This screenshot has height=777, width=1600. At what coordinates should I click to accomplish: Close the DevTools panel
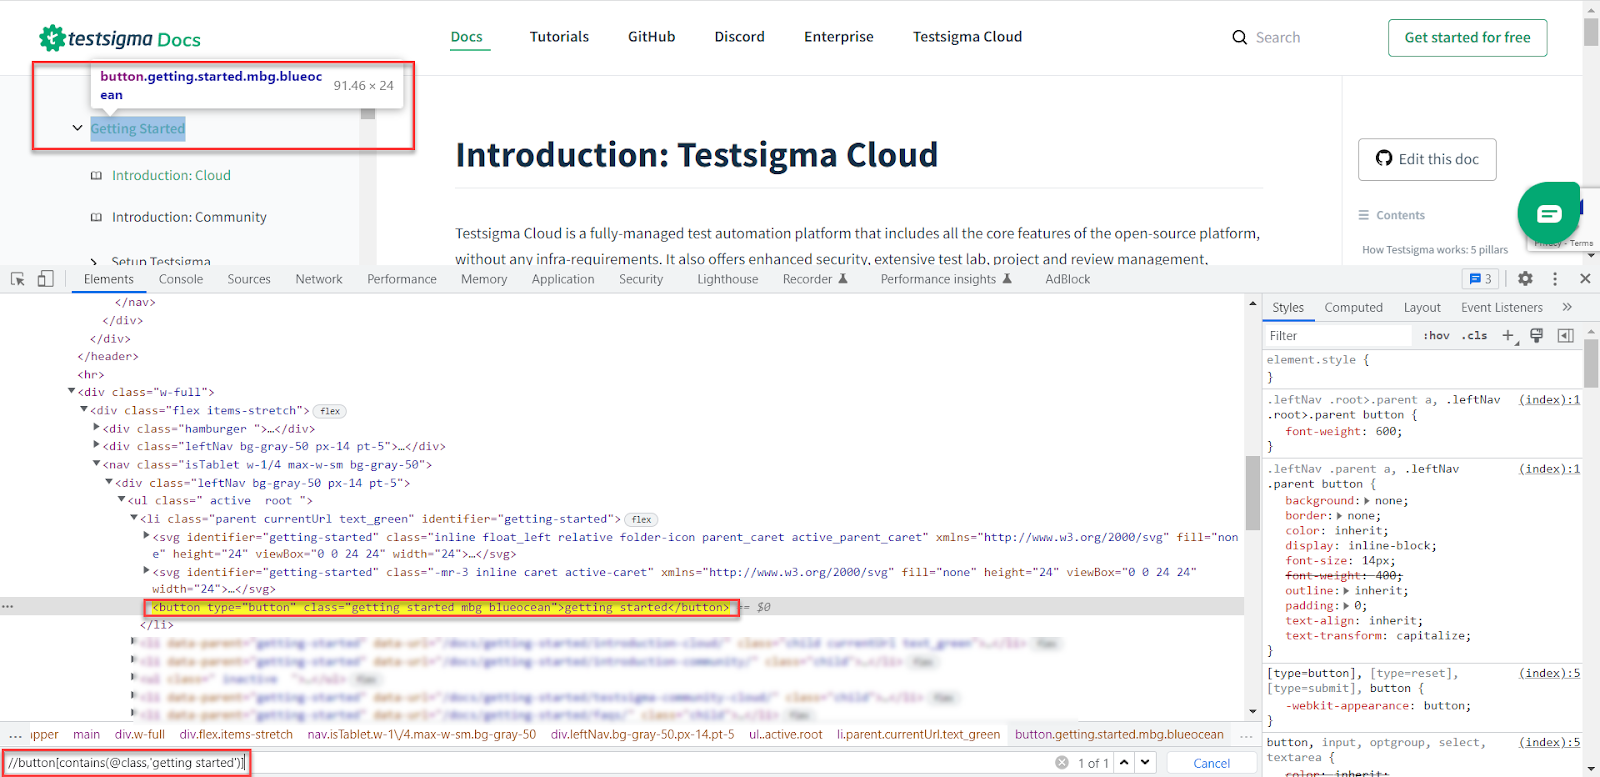[x=1585, y=279]
